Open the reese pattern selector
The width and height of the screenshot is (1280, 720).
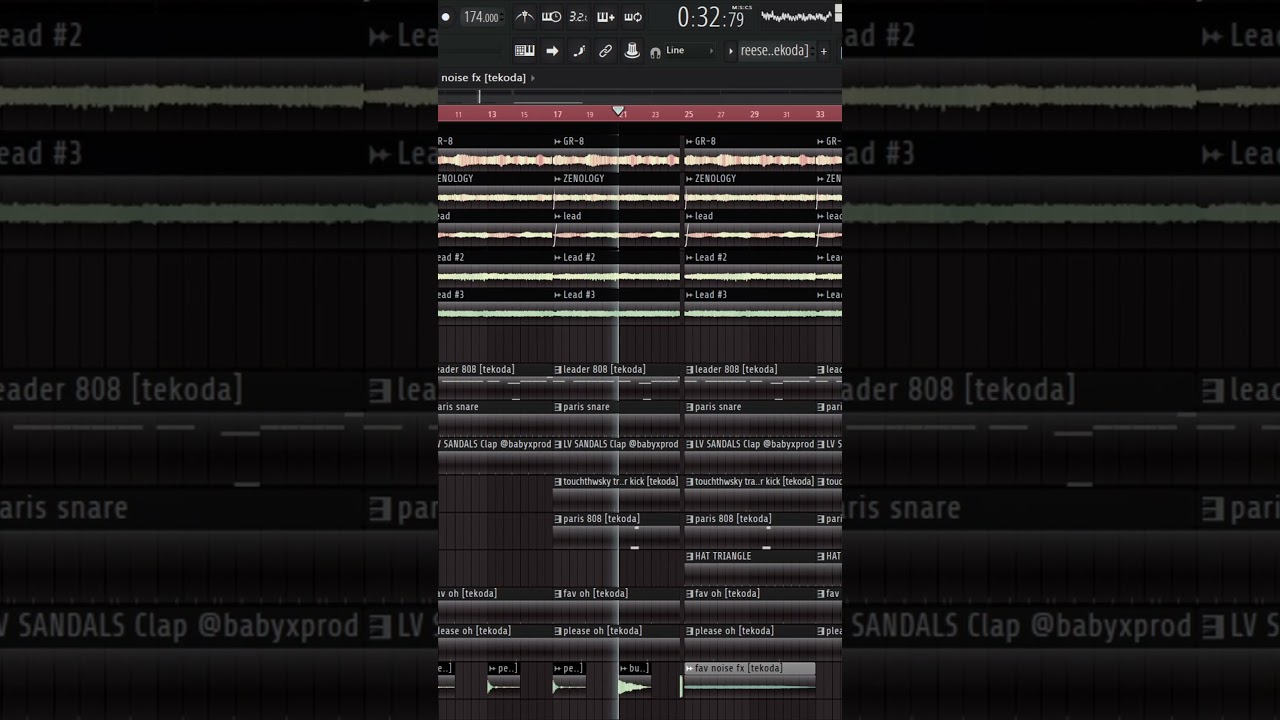774,51
